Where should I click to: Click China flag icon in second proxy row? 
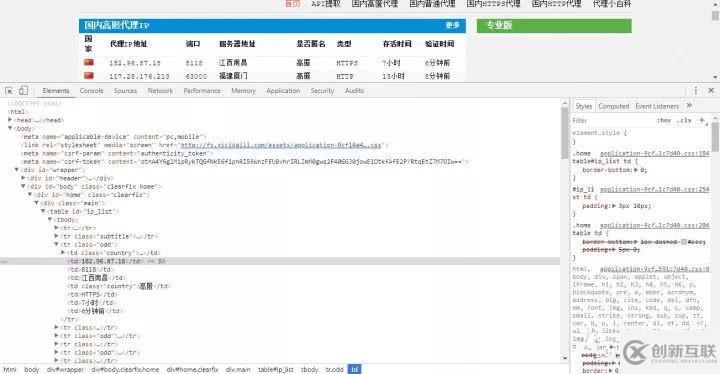89,75
